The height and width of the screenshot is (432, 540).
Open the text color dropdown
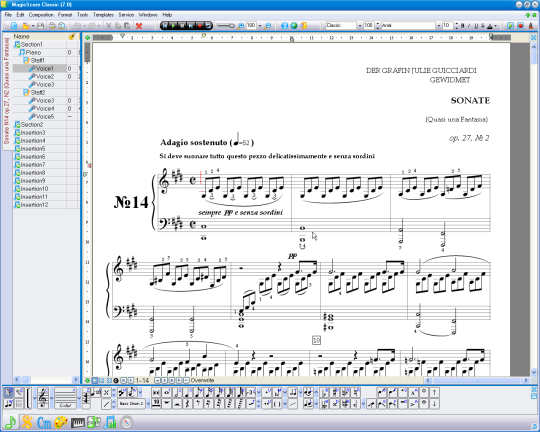[x=496, y=25]
